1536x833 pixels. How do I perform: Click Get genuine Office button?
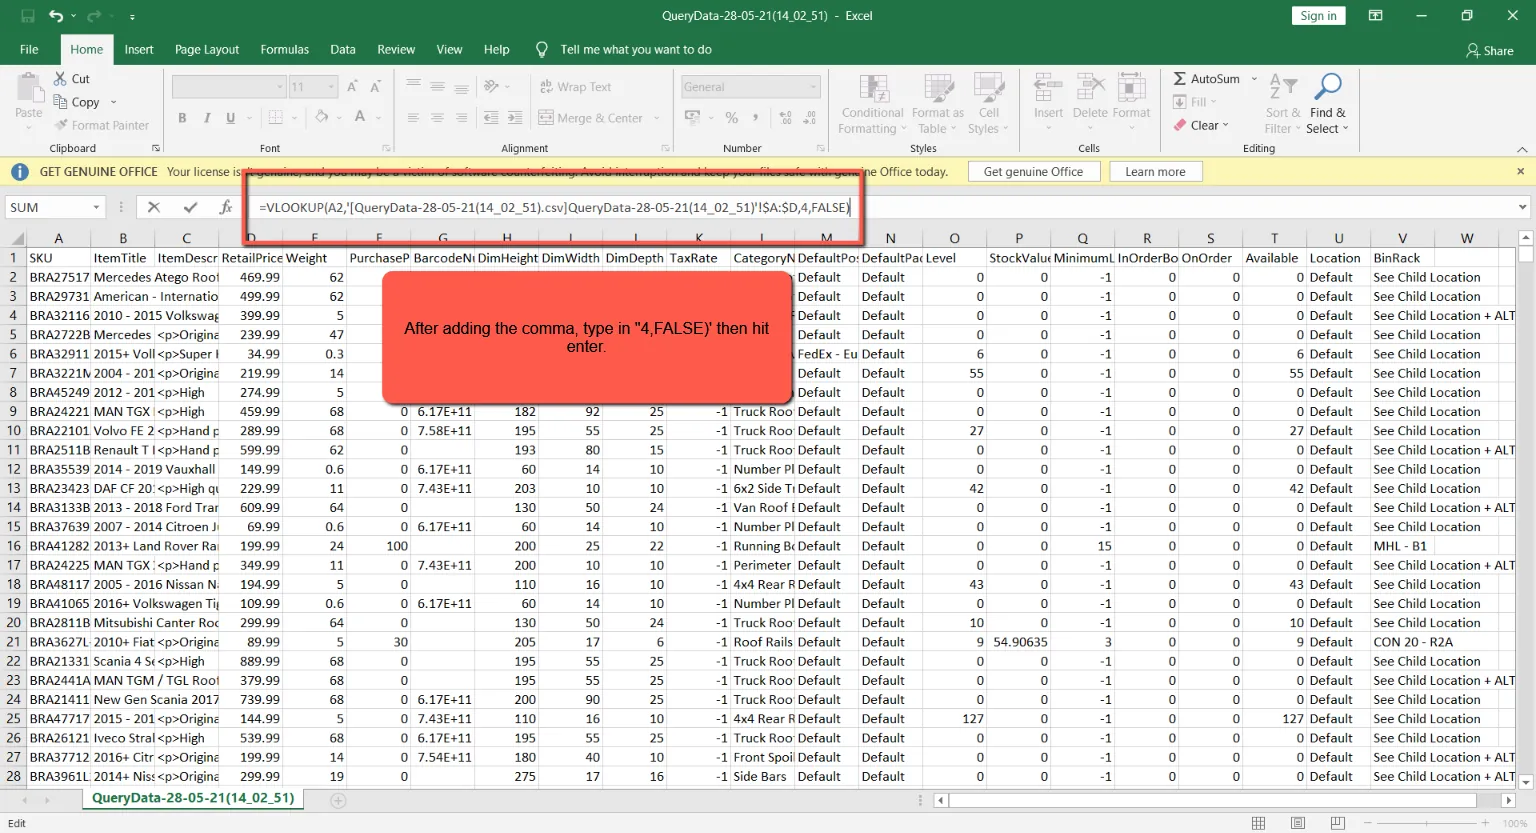coord(1034,171)
